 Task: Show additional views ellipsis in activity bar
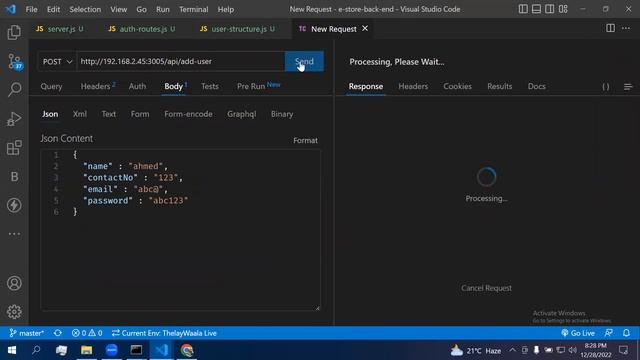(14, 234)
